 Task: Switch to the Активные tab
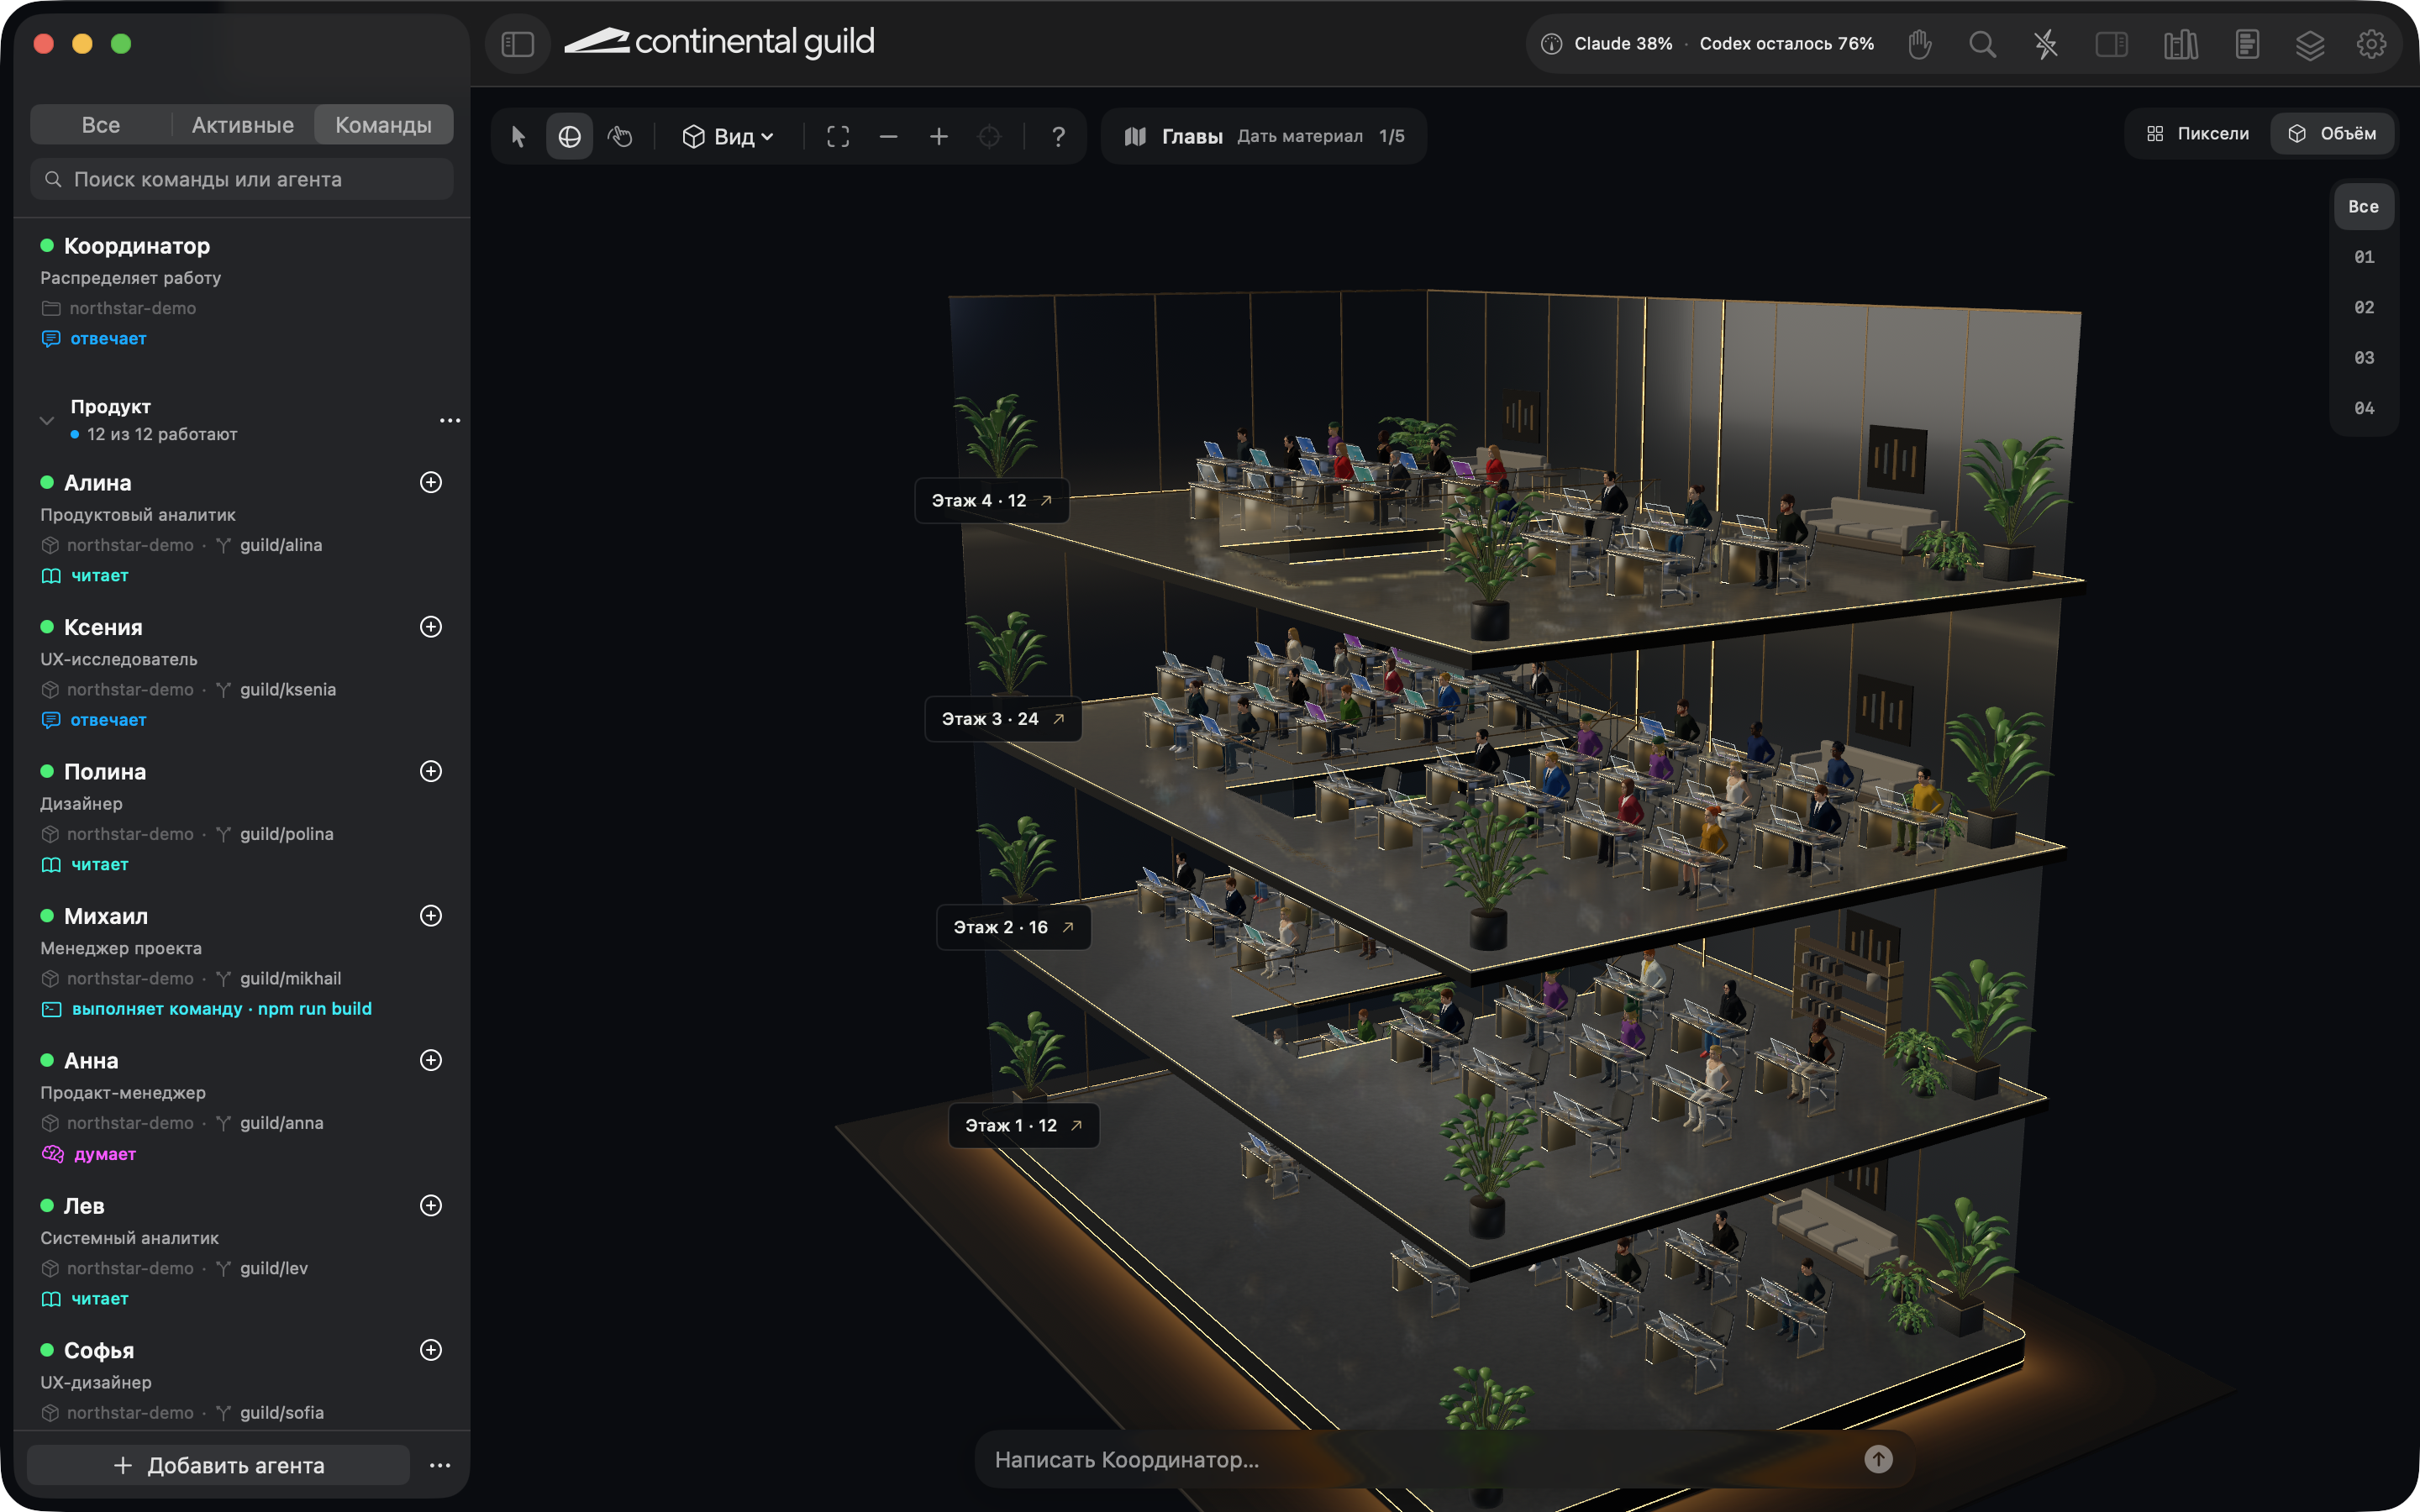tap(243, 125)
